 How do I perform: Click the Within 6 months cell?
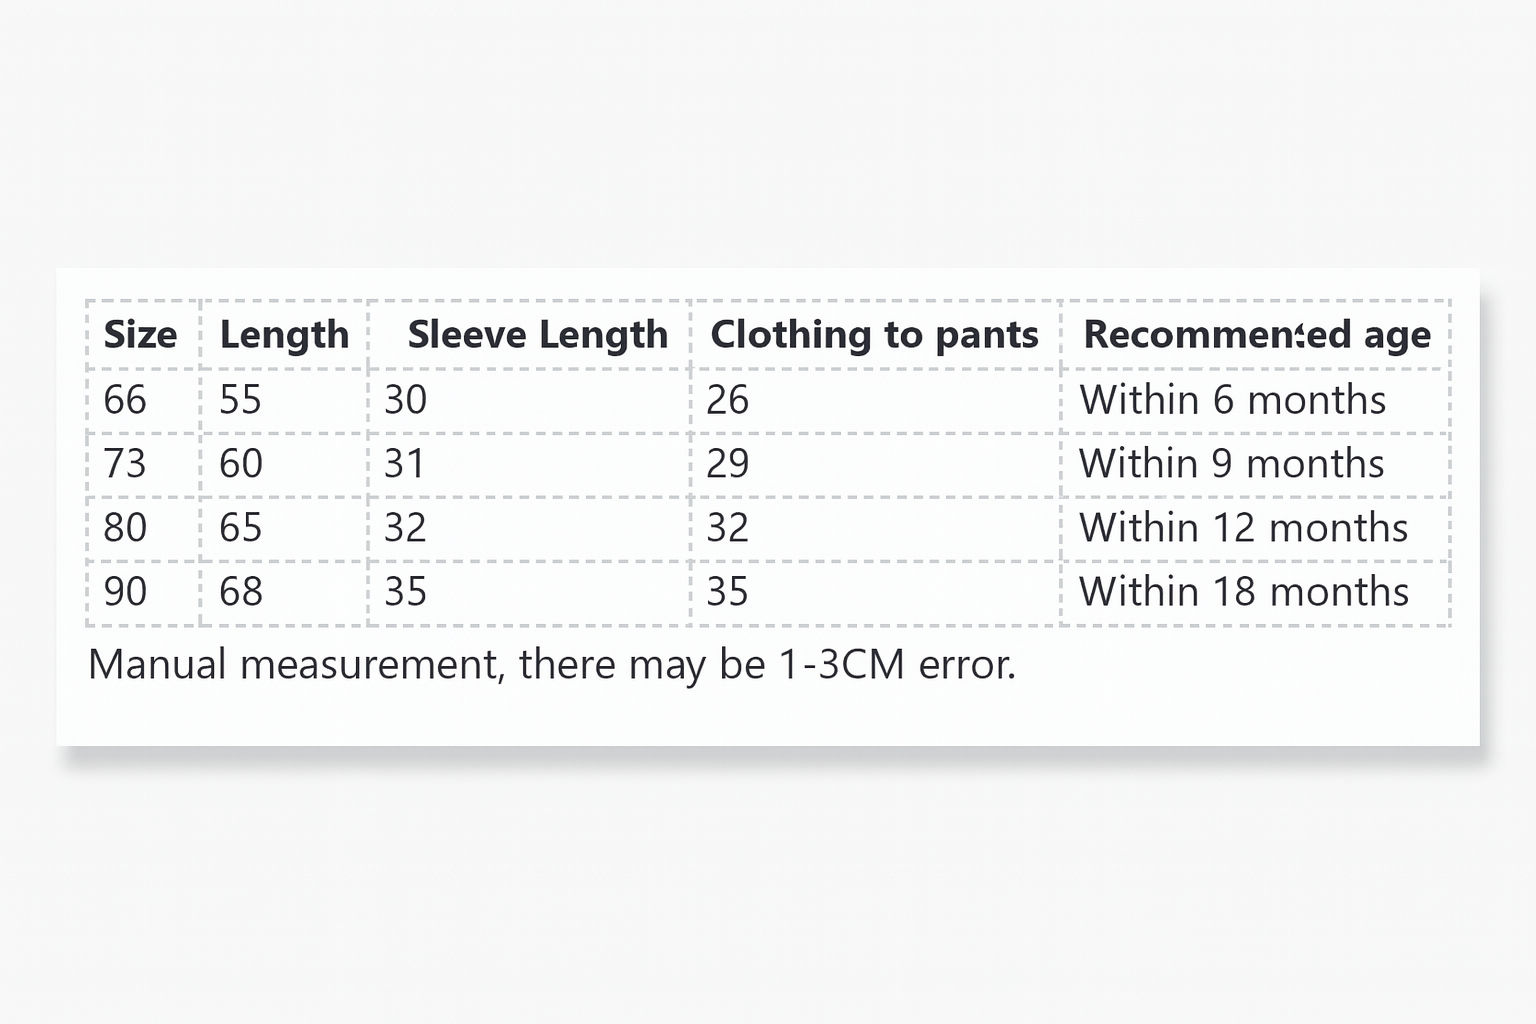coord(1232,400)
